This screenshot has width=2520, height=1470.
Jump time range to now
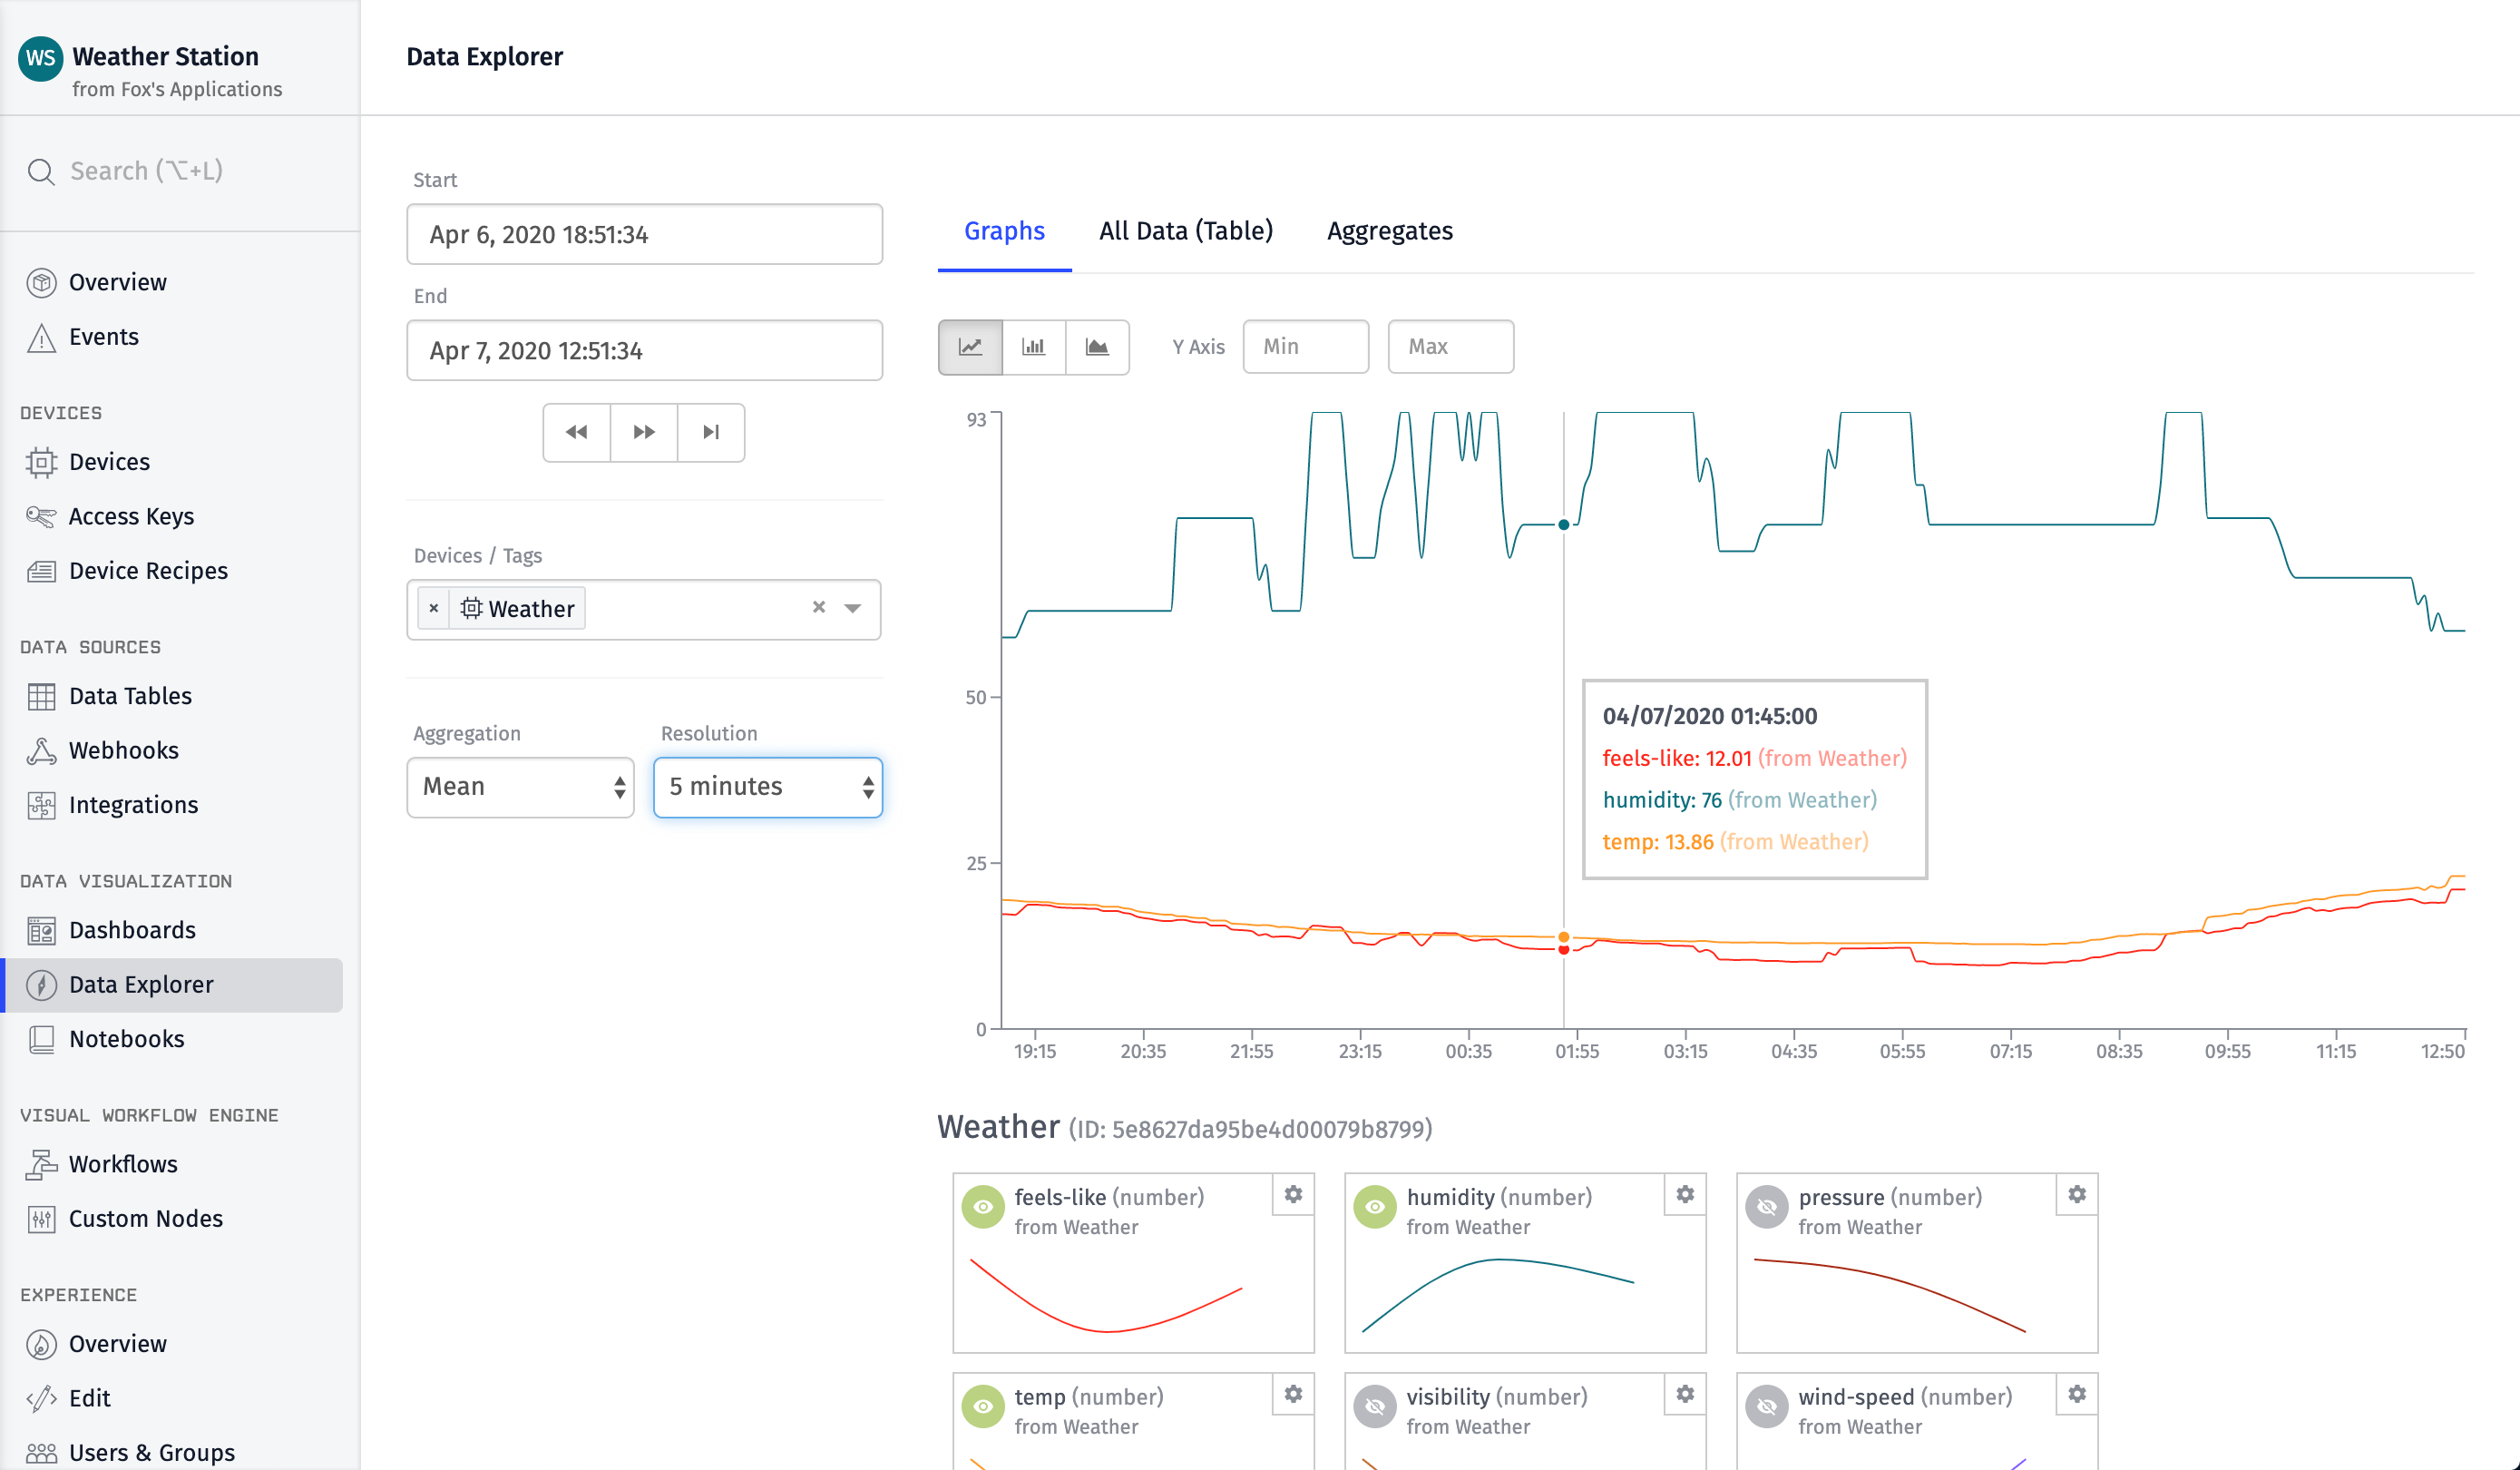coord(711,432)
